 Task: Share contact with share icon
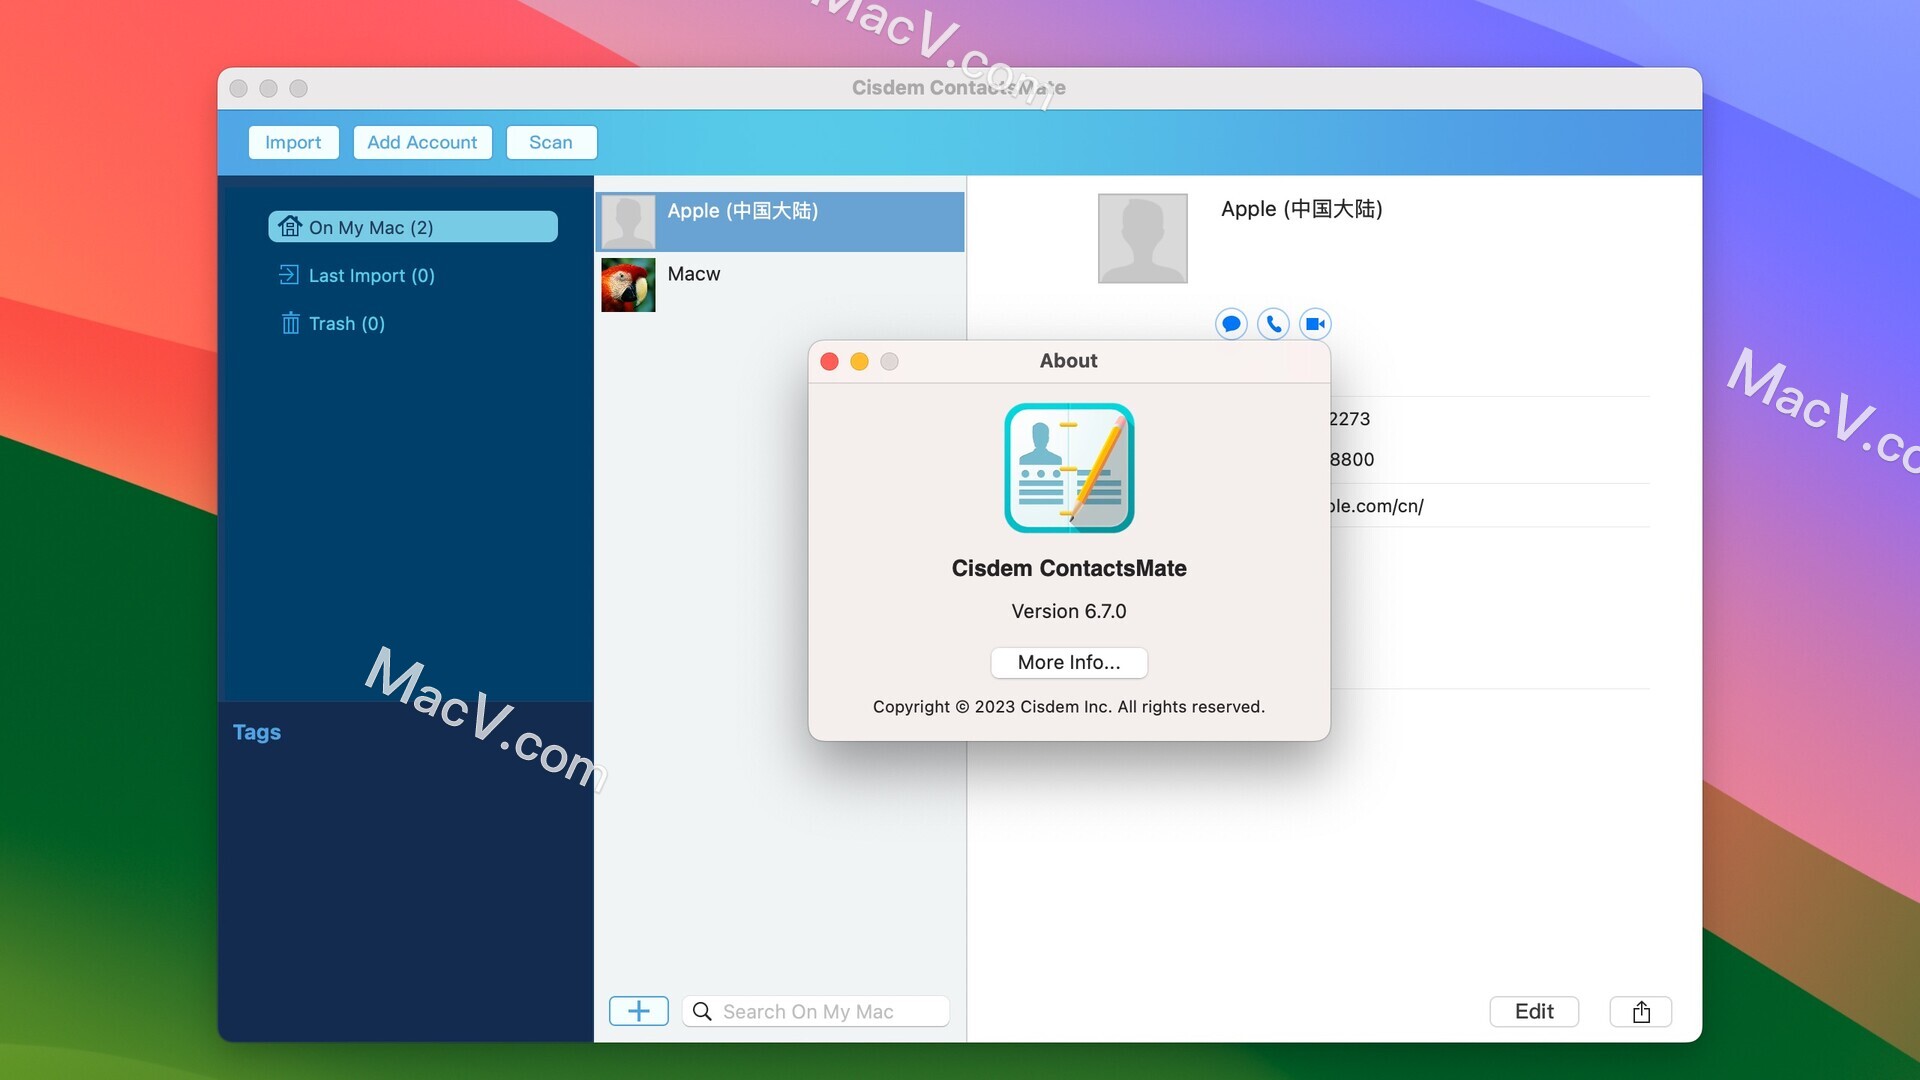click(1641, 1011)
